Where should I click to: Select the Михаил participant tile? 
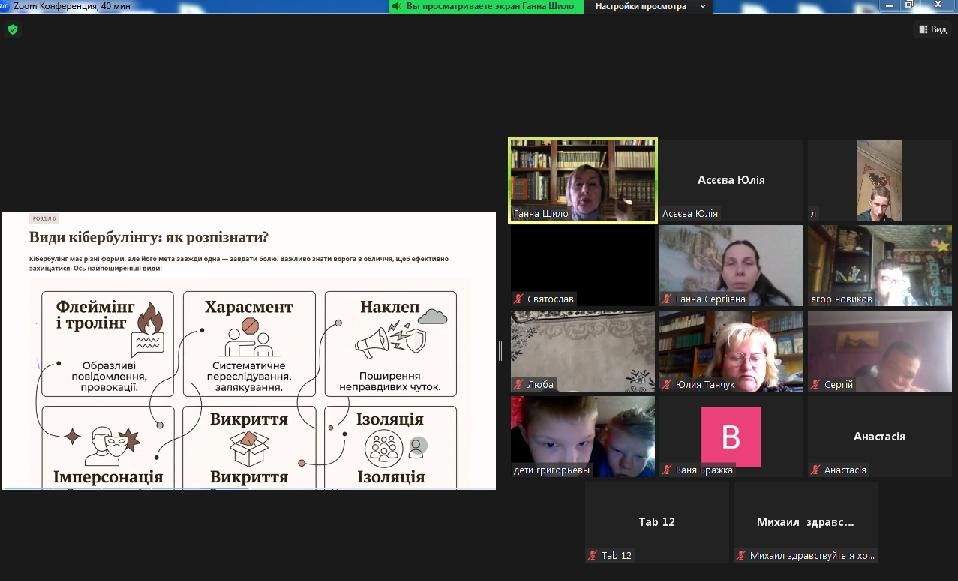click(804, 522)
